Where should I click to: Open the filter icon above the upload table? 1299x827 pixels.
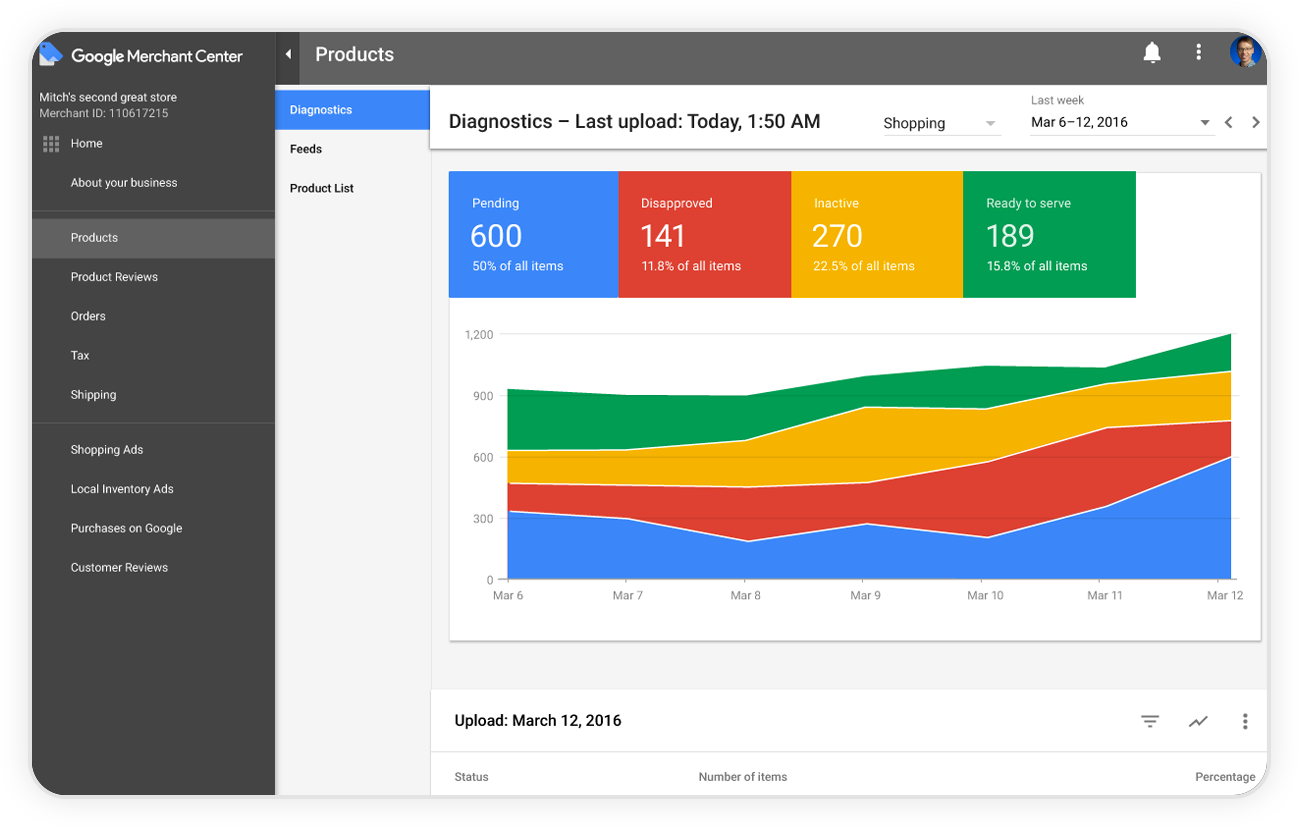[1149, 721]
